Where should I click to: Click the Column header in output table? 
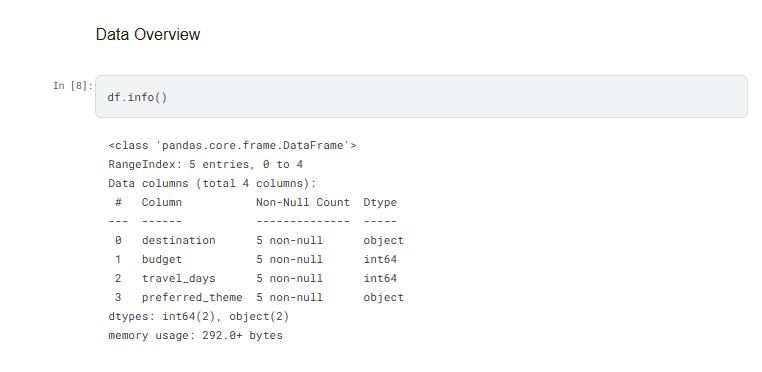coord(162,202)
